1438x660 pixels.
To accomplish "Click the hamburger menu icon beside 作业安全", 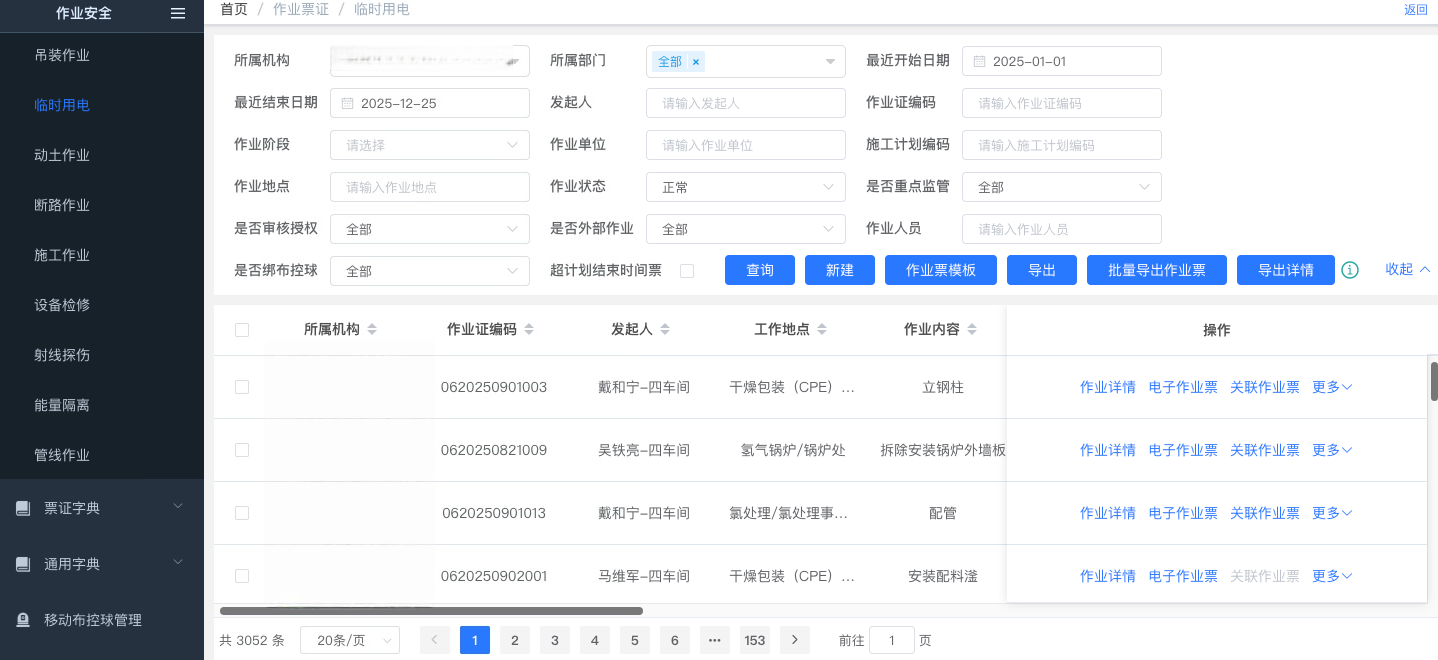I will point(178,13).
